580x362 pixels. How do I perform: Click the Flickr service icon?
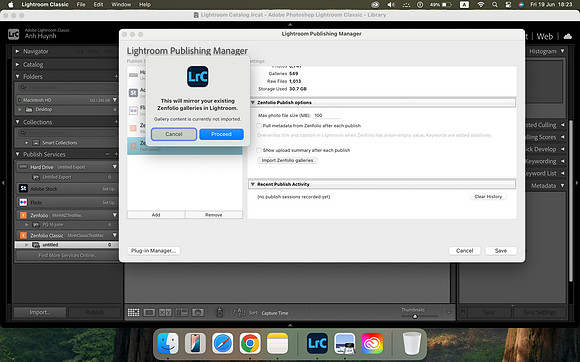point(23,202)
